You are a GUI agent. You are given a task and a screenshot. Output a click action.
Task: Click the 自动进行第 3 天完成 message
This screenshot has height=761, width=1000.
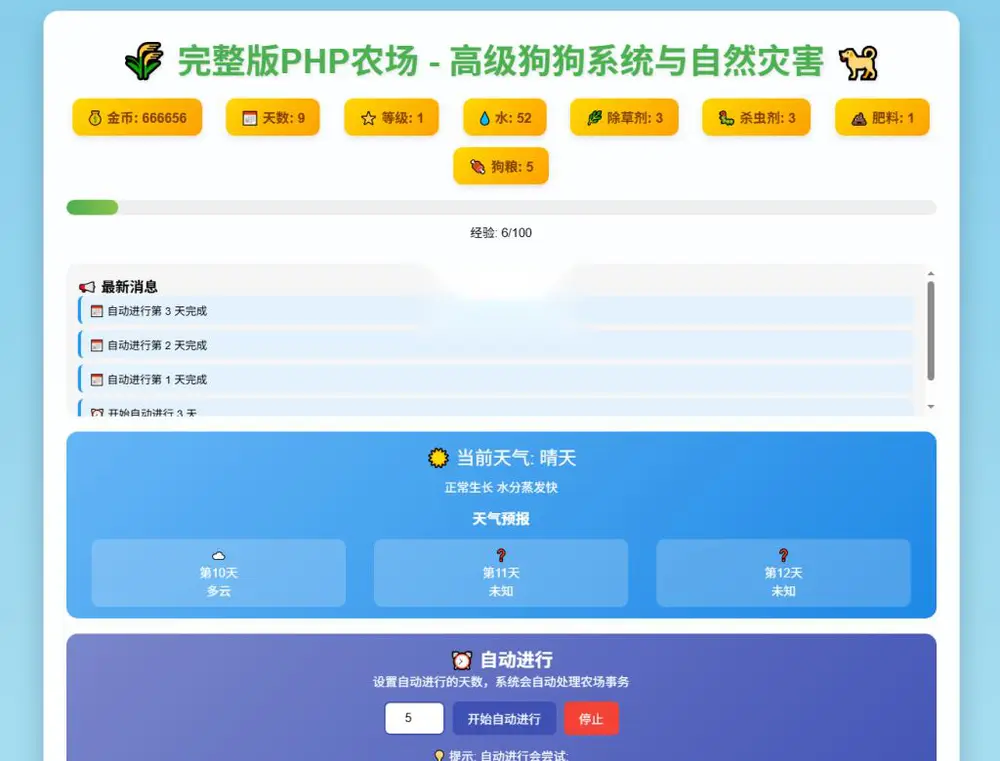pyautogui.click(x=496, y=311)
